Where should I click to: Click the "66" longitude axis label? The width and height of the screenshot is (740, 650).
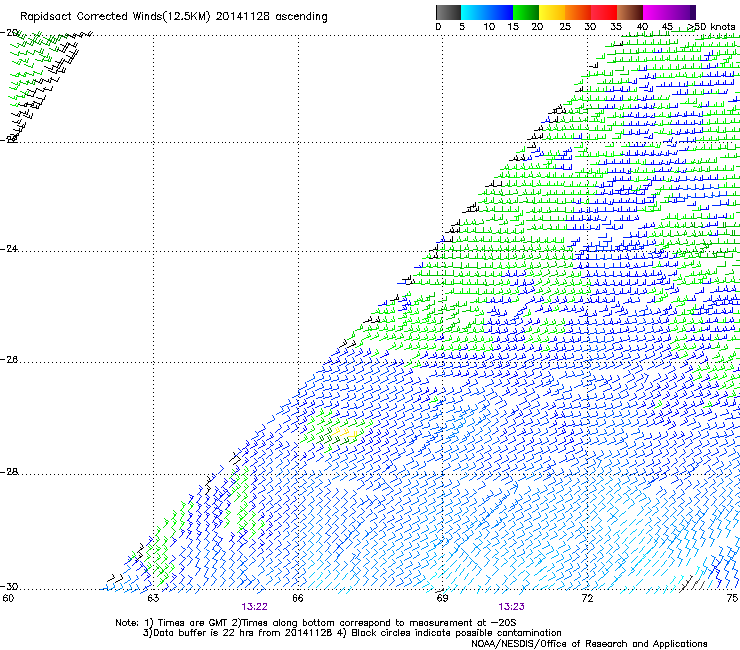pos(298,598)
